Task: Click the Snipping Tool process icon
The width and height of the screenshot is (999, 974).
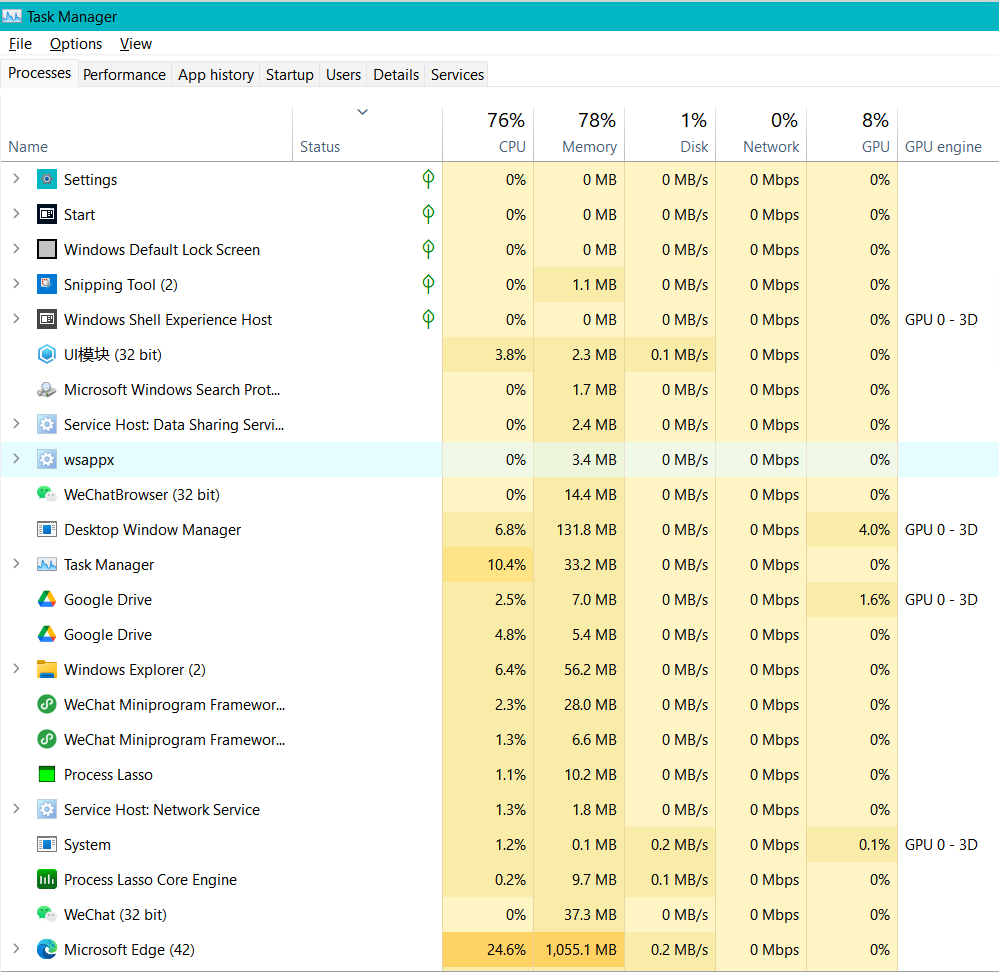Action: [47, 285]
